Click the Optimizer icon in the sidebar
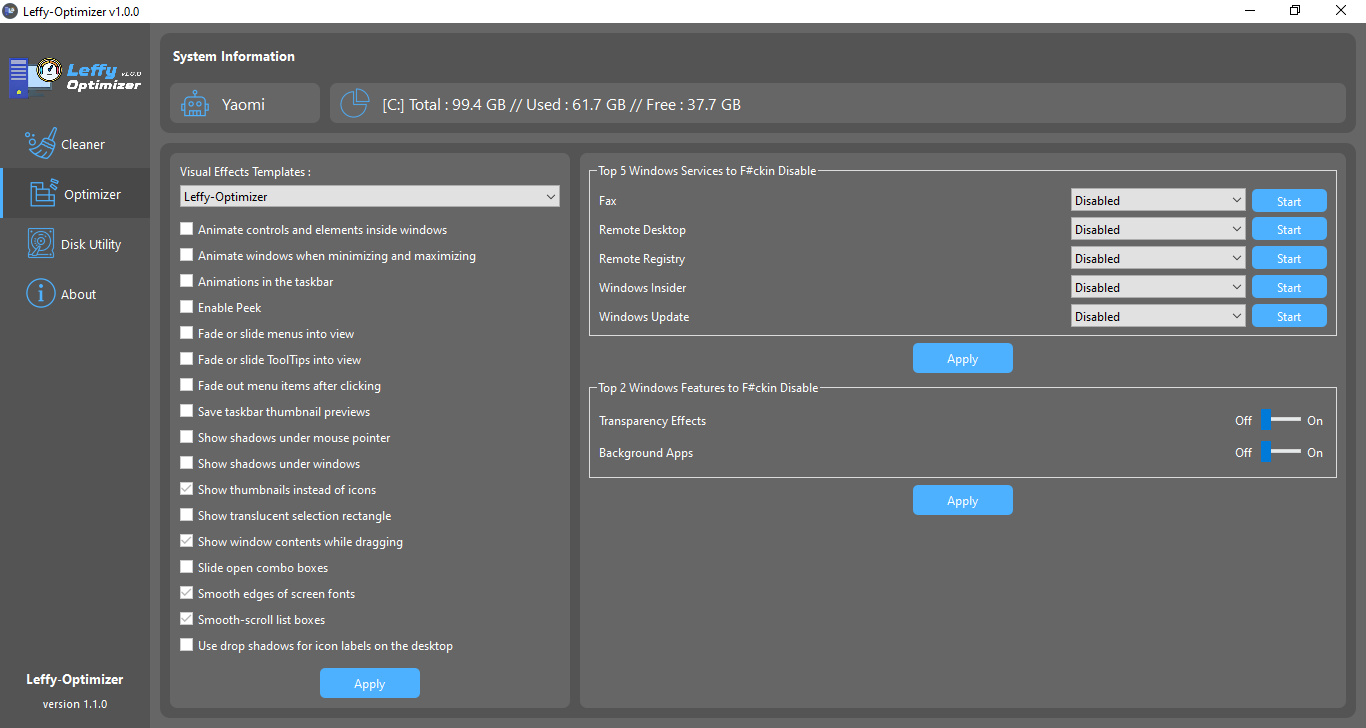The height and width of the screenshot is (728, 1366). click(x=41, y=192)
